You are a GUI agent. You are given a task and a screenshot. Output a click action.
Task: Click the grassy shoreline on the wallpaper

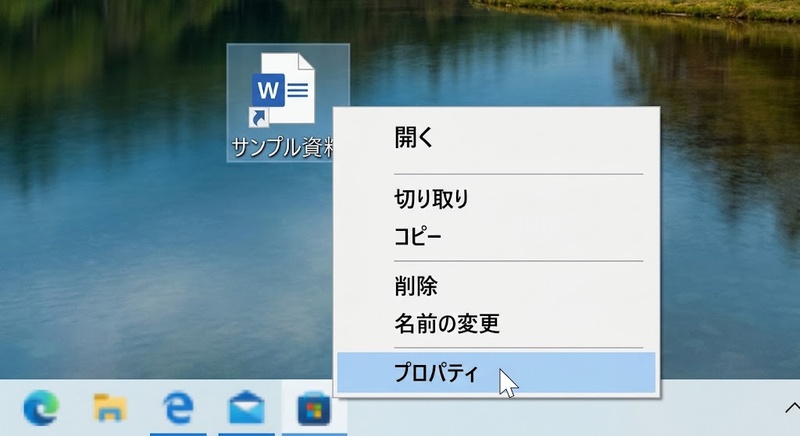coord(638,9)
